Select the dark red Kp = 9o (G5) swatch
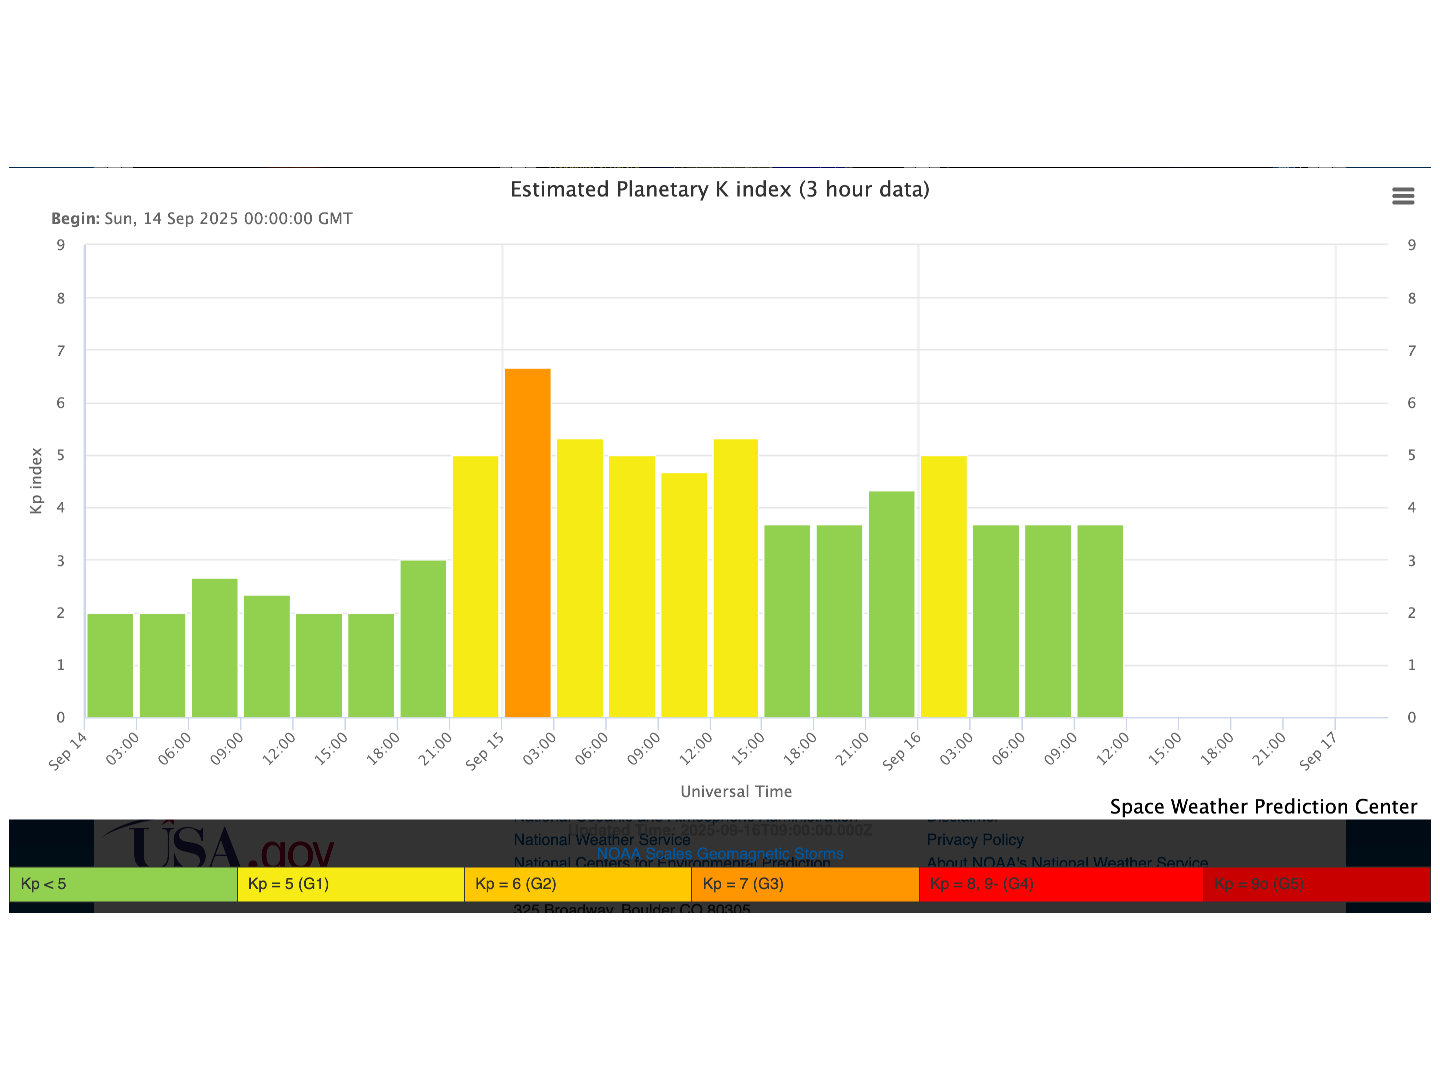 tap(1316, 884)
